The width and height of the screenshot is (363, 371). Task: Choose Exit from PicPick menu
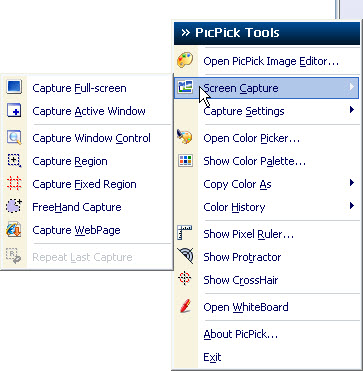point(266,357)
